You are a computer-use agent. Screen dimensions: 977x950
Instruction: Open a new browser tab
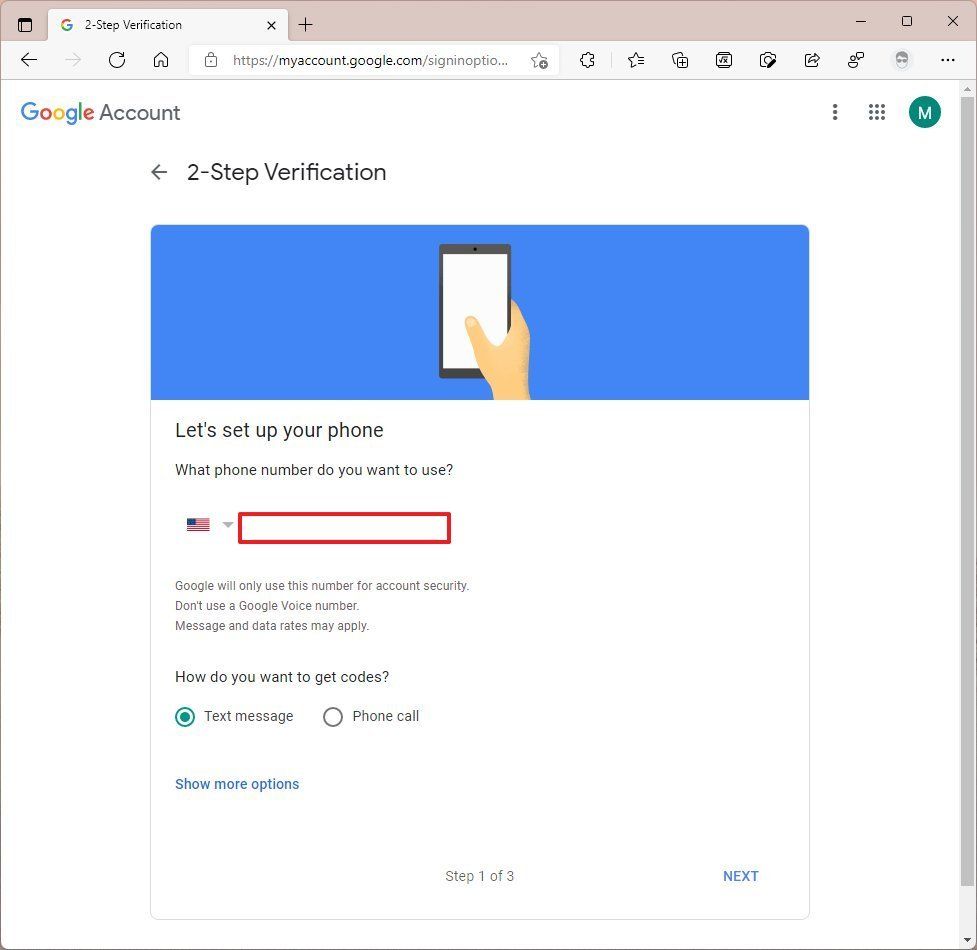tap(305, 24)
